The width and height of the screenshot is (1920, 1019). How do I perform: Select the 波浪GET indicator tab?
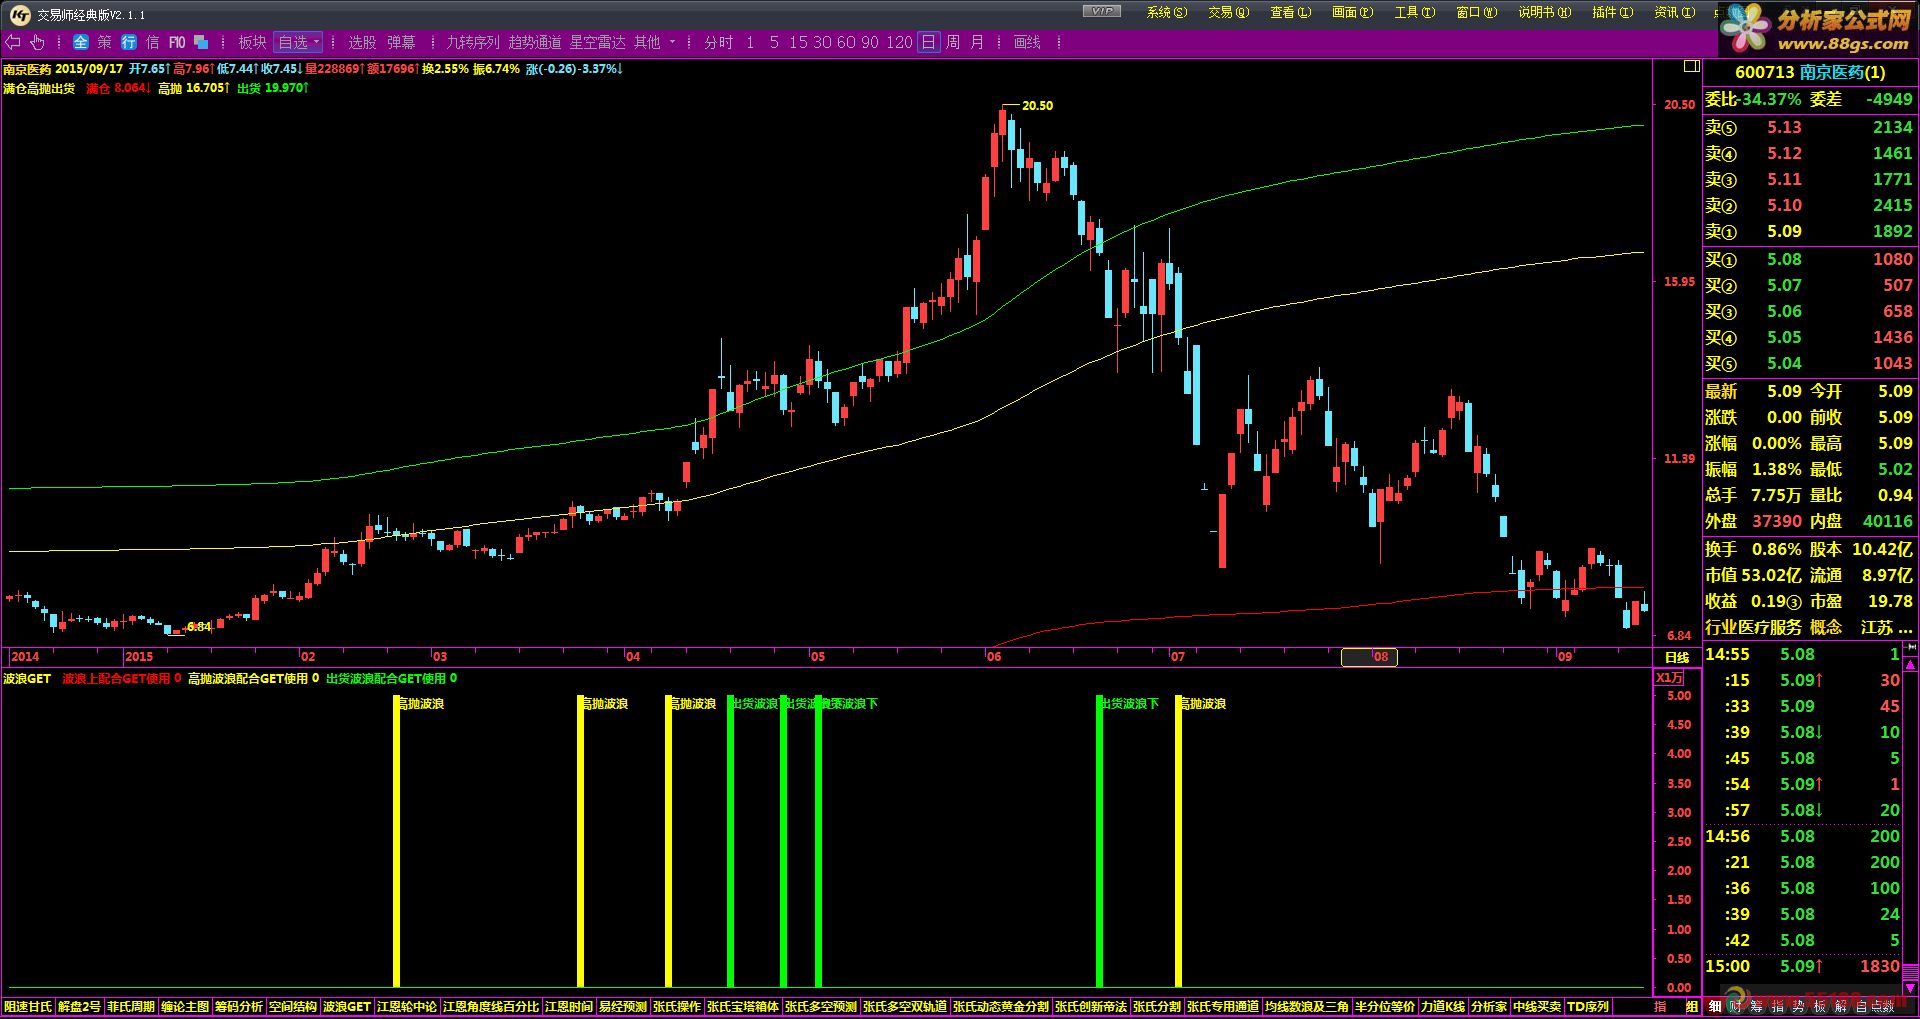(347, 1006)
